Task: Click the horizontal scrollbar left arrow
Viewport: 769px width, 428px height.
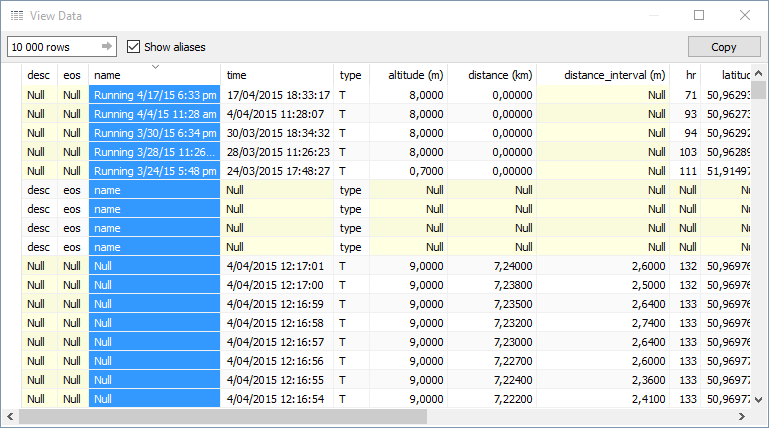Action: pyautogui.click(x=10, y=416)
